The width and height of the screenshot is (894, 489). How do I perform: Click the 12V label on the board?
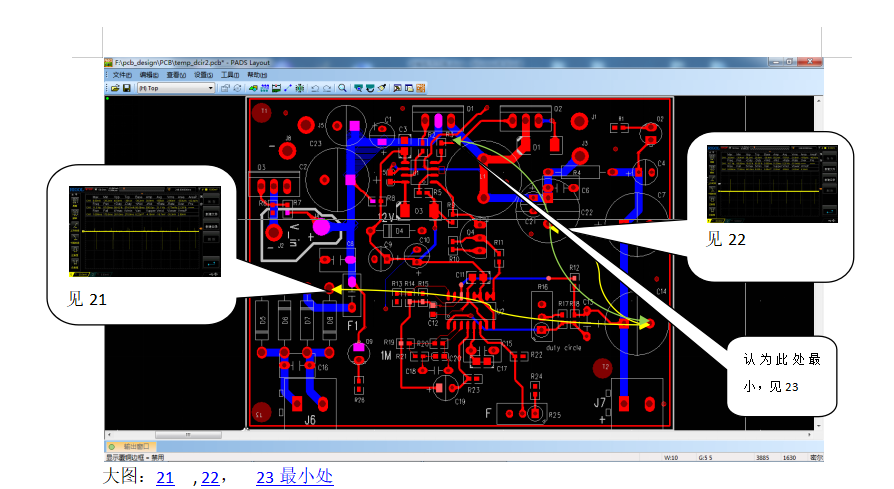pos(386,217)
